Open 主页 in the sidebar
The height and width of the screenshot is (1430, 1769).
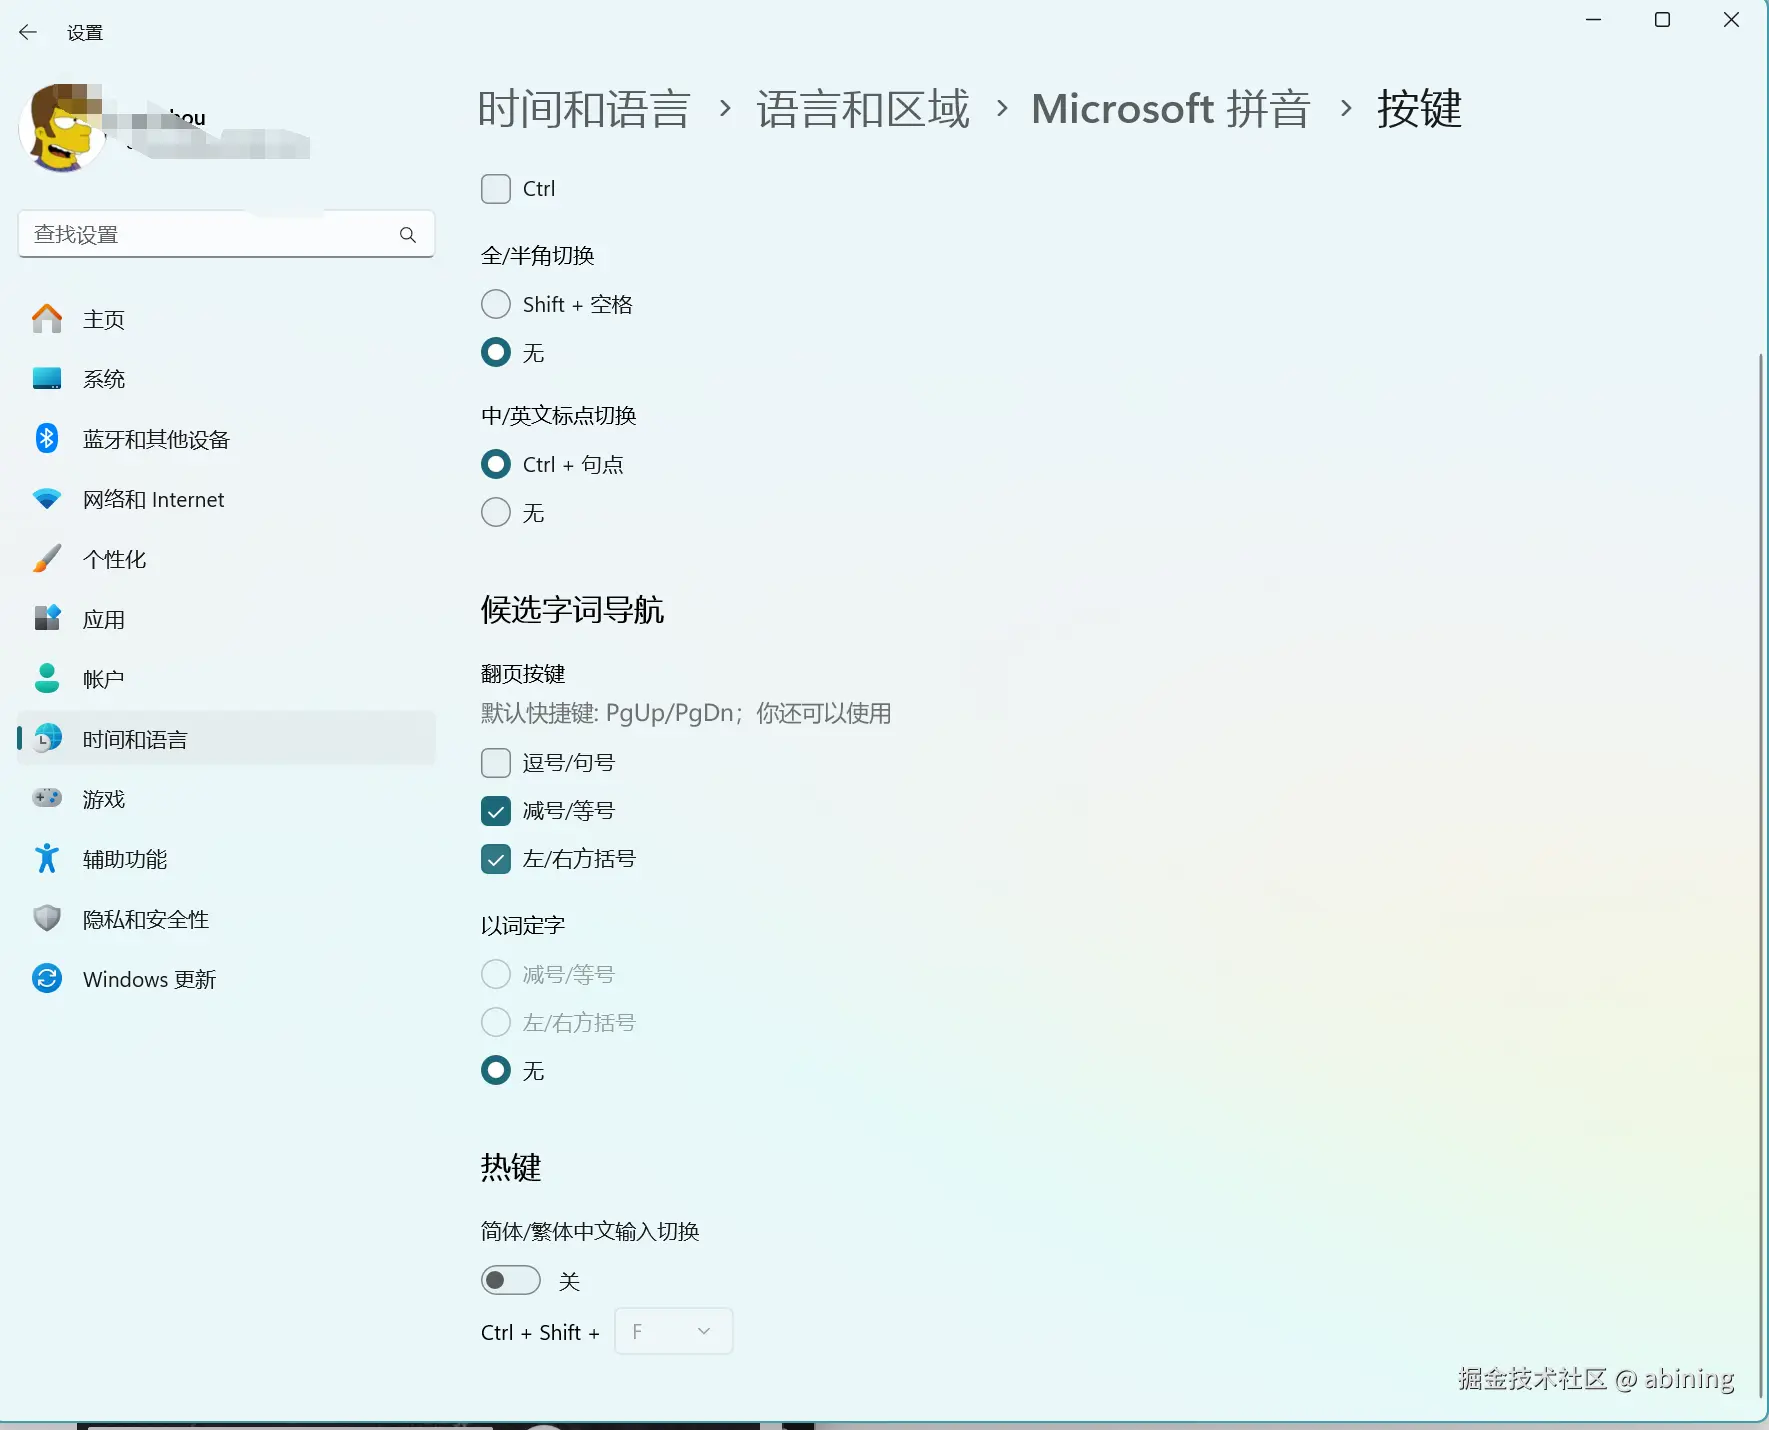[226, 319]
